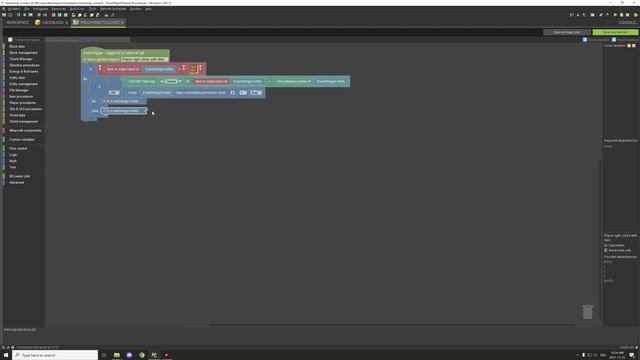Select the highlighted block in the else slot
This screenshot has width=640, height=360.
click(x=124, y=111)
